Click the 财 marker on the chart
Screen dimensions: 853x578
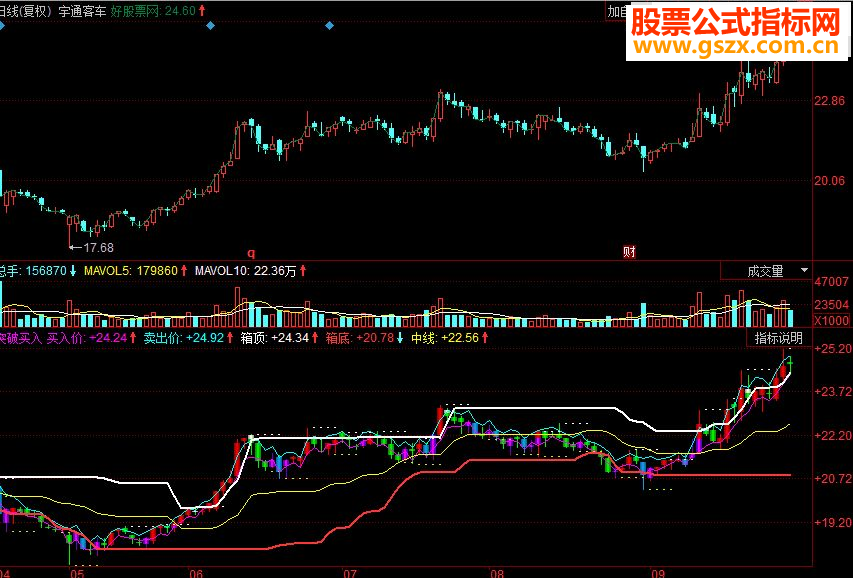(x=628, y=252)
